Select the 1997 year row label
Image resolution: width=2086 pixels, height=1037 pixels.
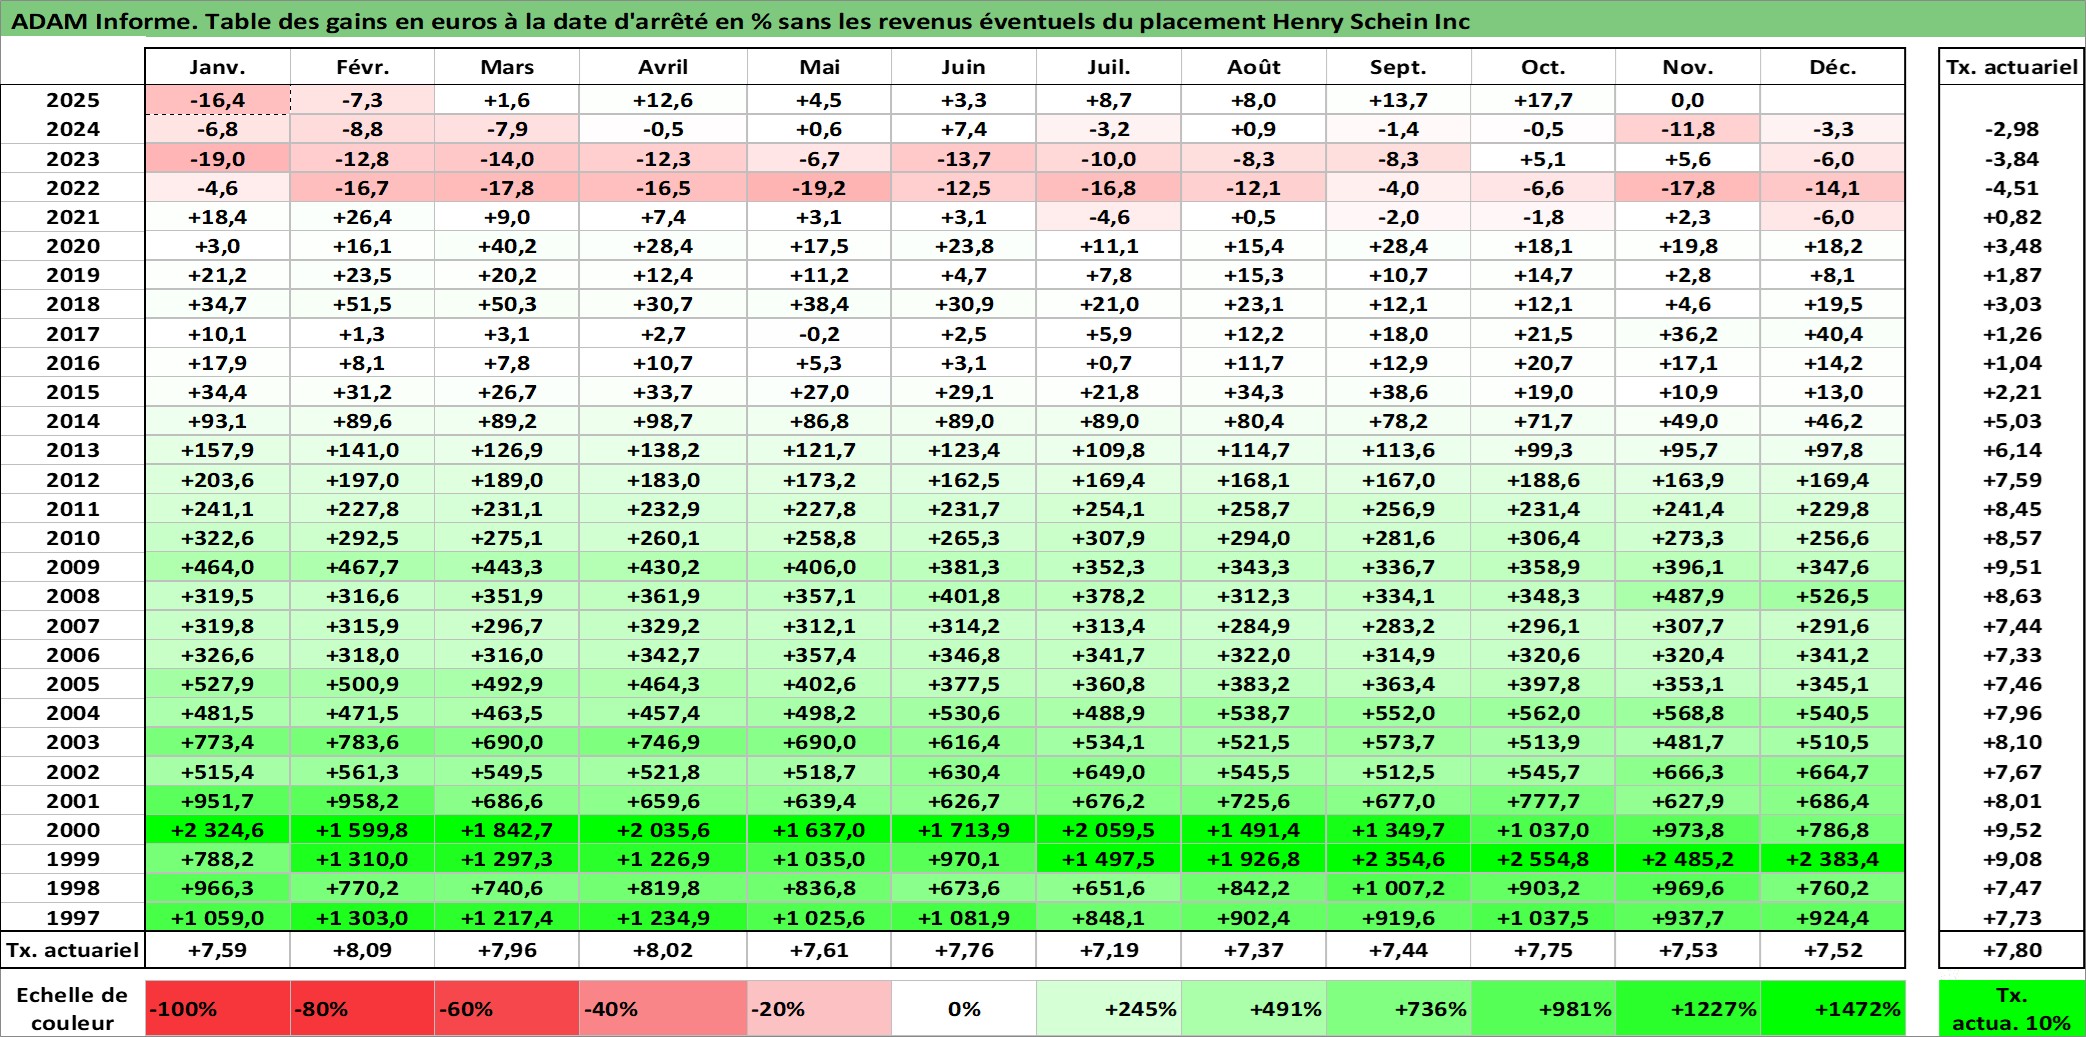coord(73,918)
